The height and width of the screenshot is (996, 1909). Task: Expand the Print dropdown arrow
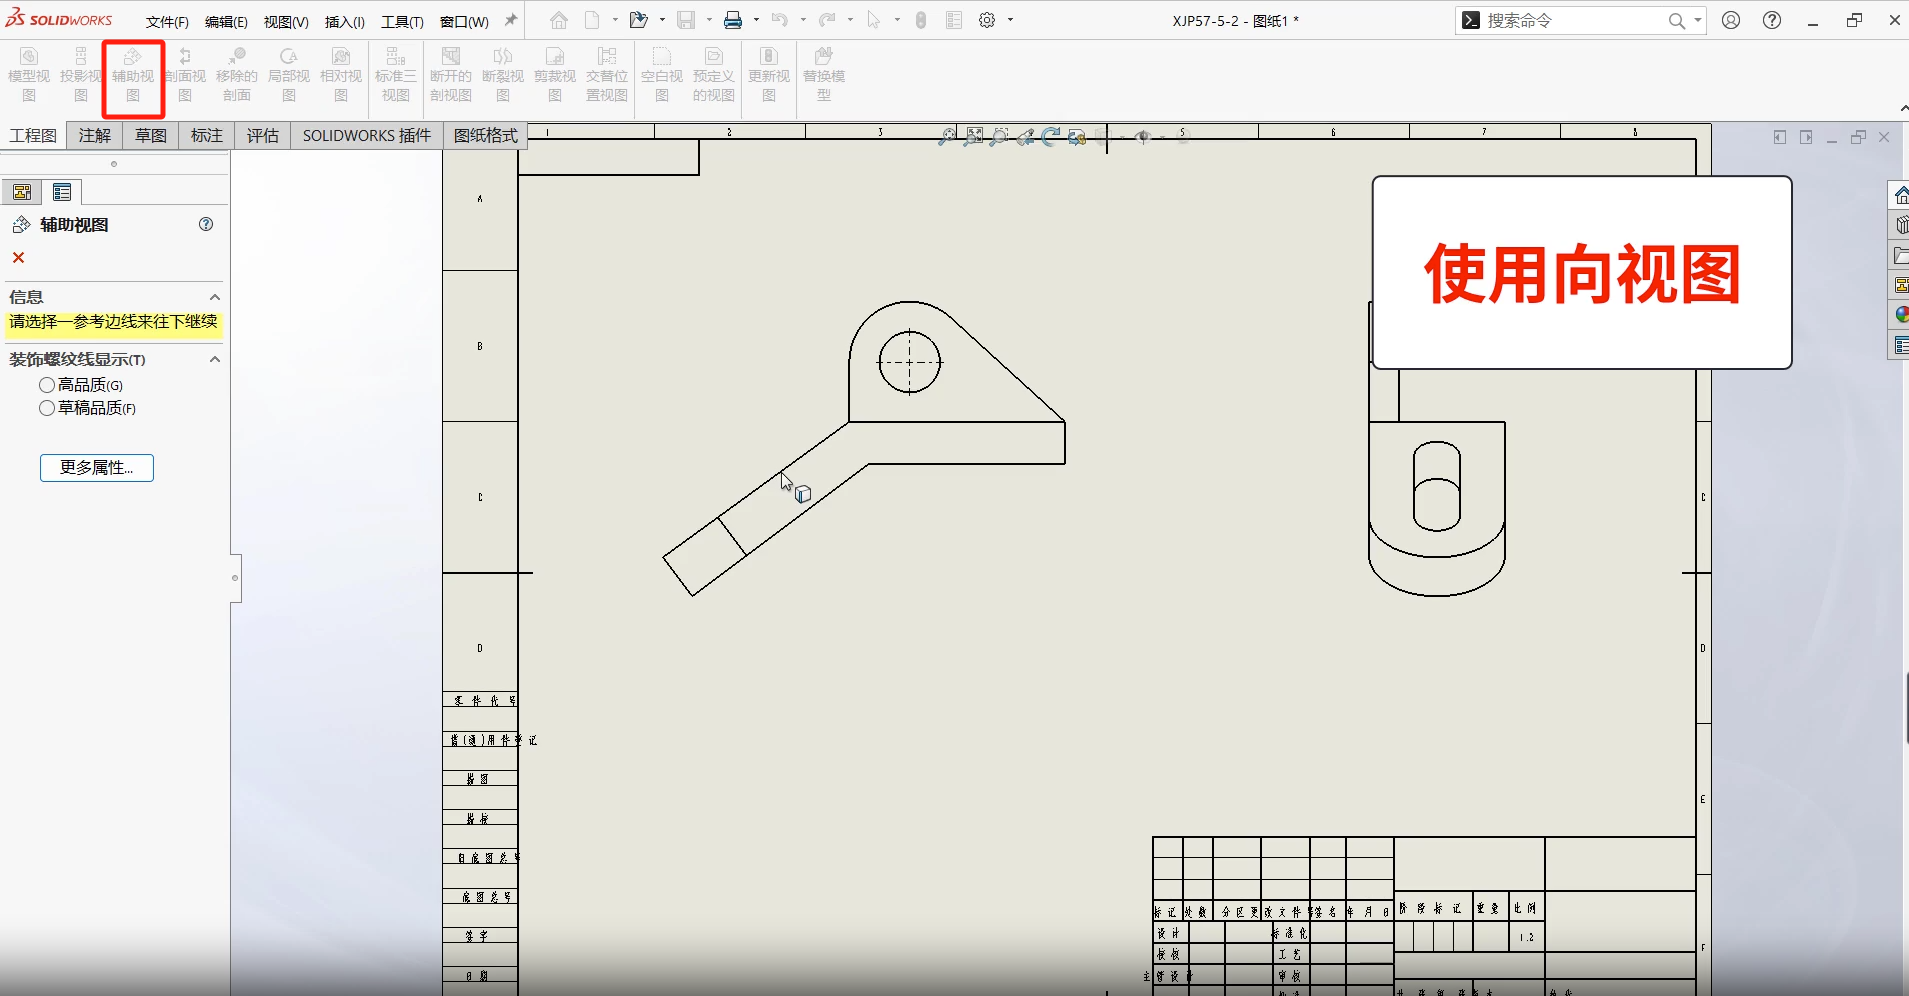[756, 20]
